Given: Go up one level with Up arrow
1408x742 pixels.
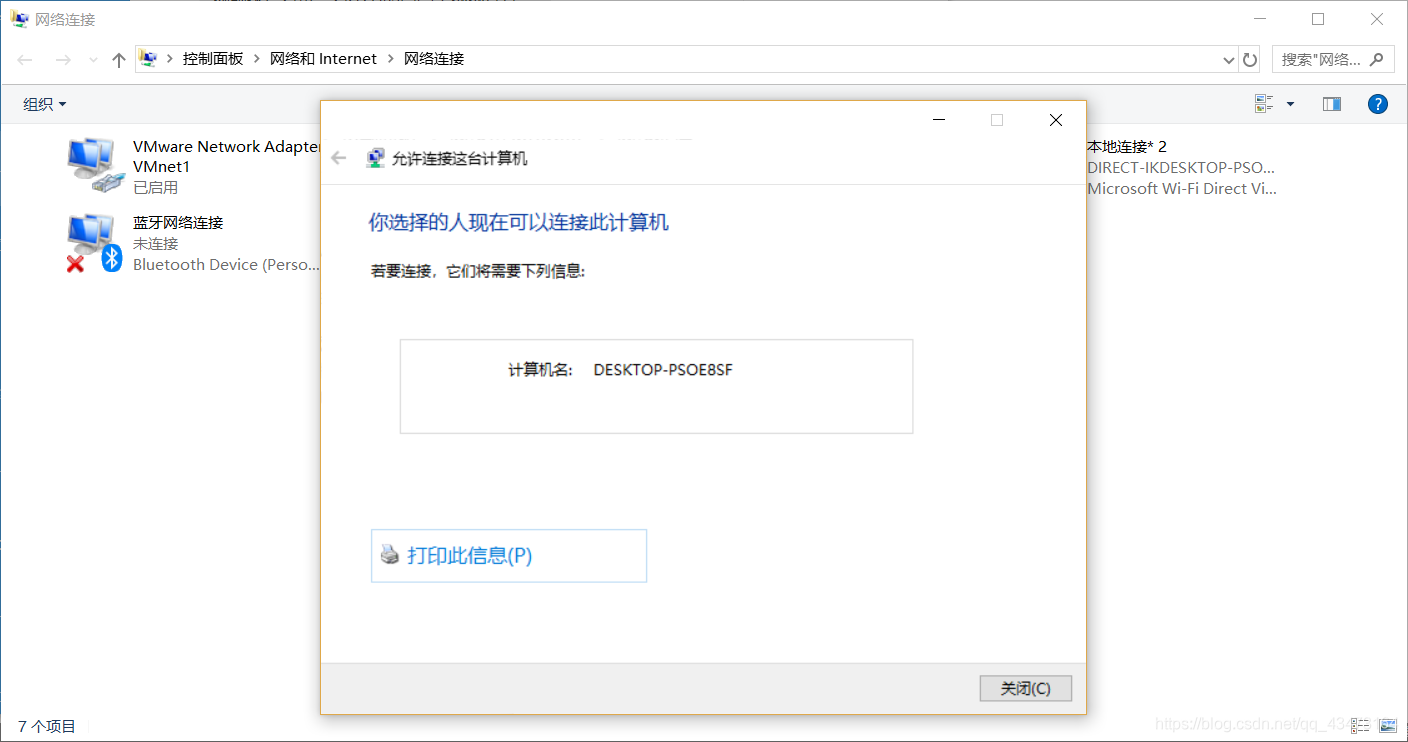Looking at the screenshot, I should [119, 60].
